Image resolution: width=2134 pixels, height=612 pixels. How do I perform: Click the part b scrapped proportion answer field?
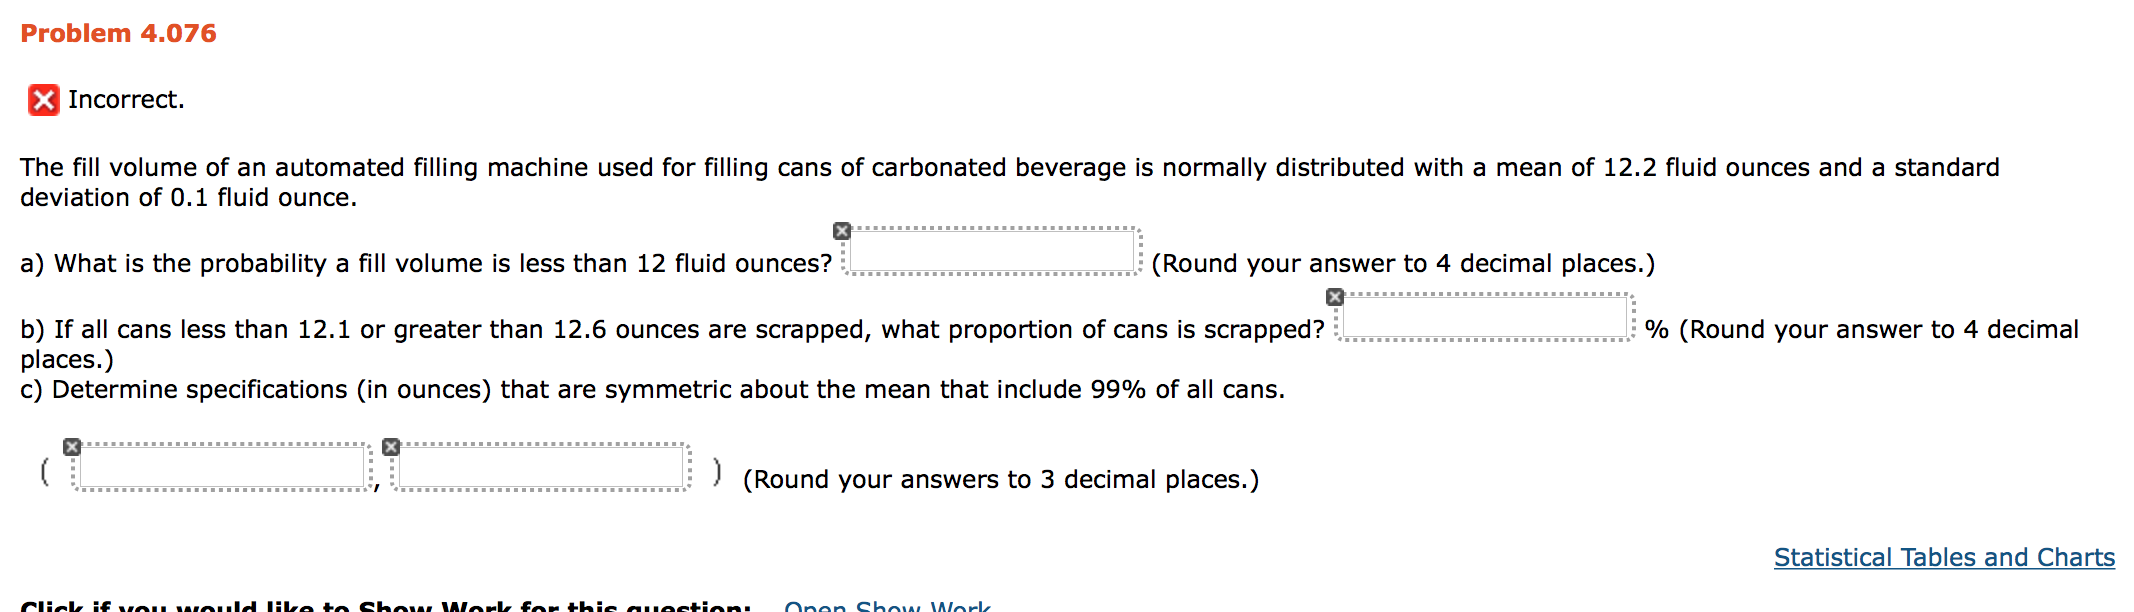point(1485,315)
